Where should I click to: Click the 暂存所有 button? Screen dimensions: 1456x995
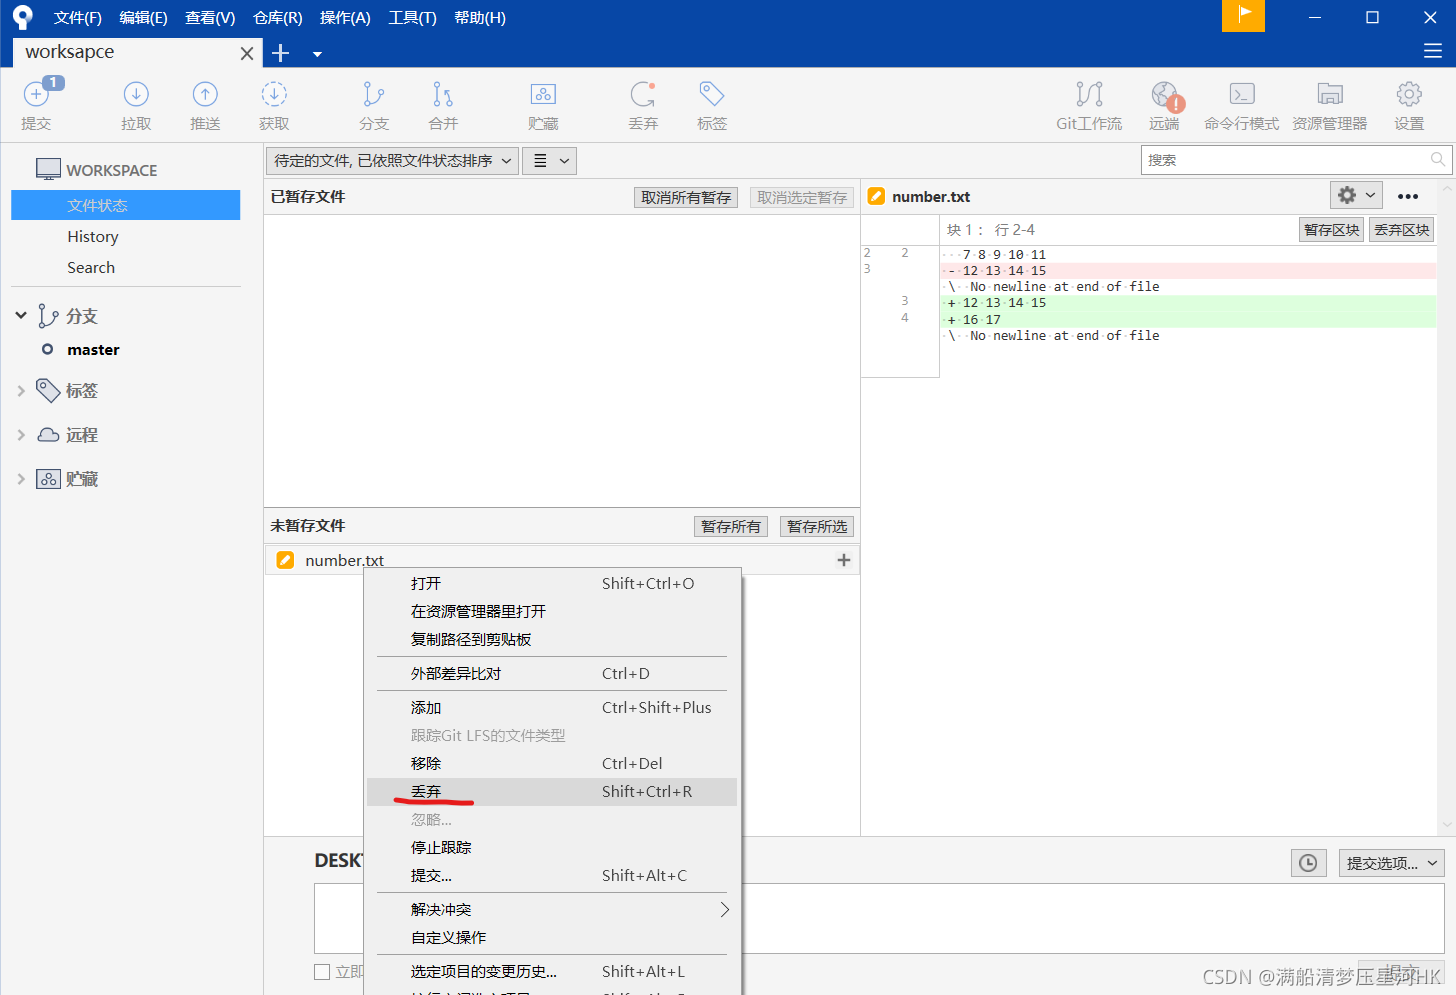(731, 526)
